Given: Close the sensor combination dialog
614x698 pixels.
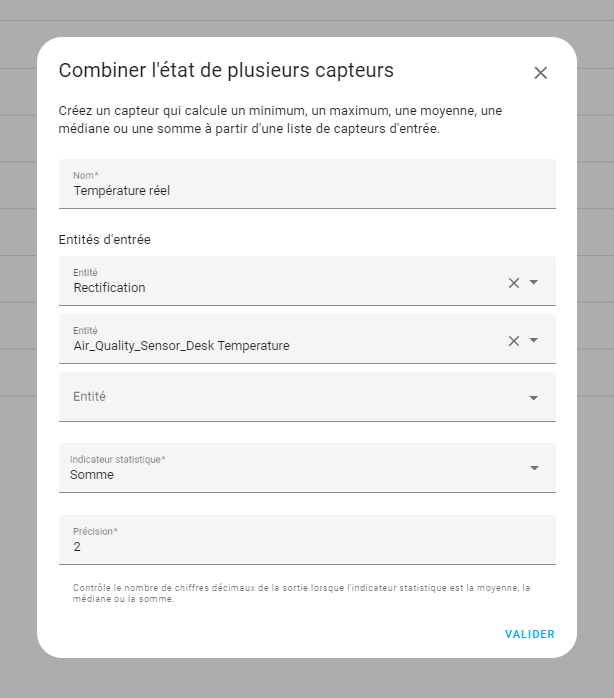Looking at the screenshot, I should tap(541, 73).
